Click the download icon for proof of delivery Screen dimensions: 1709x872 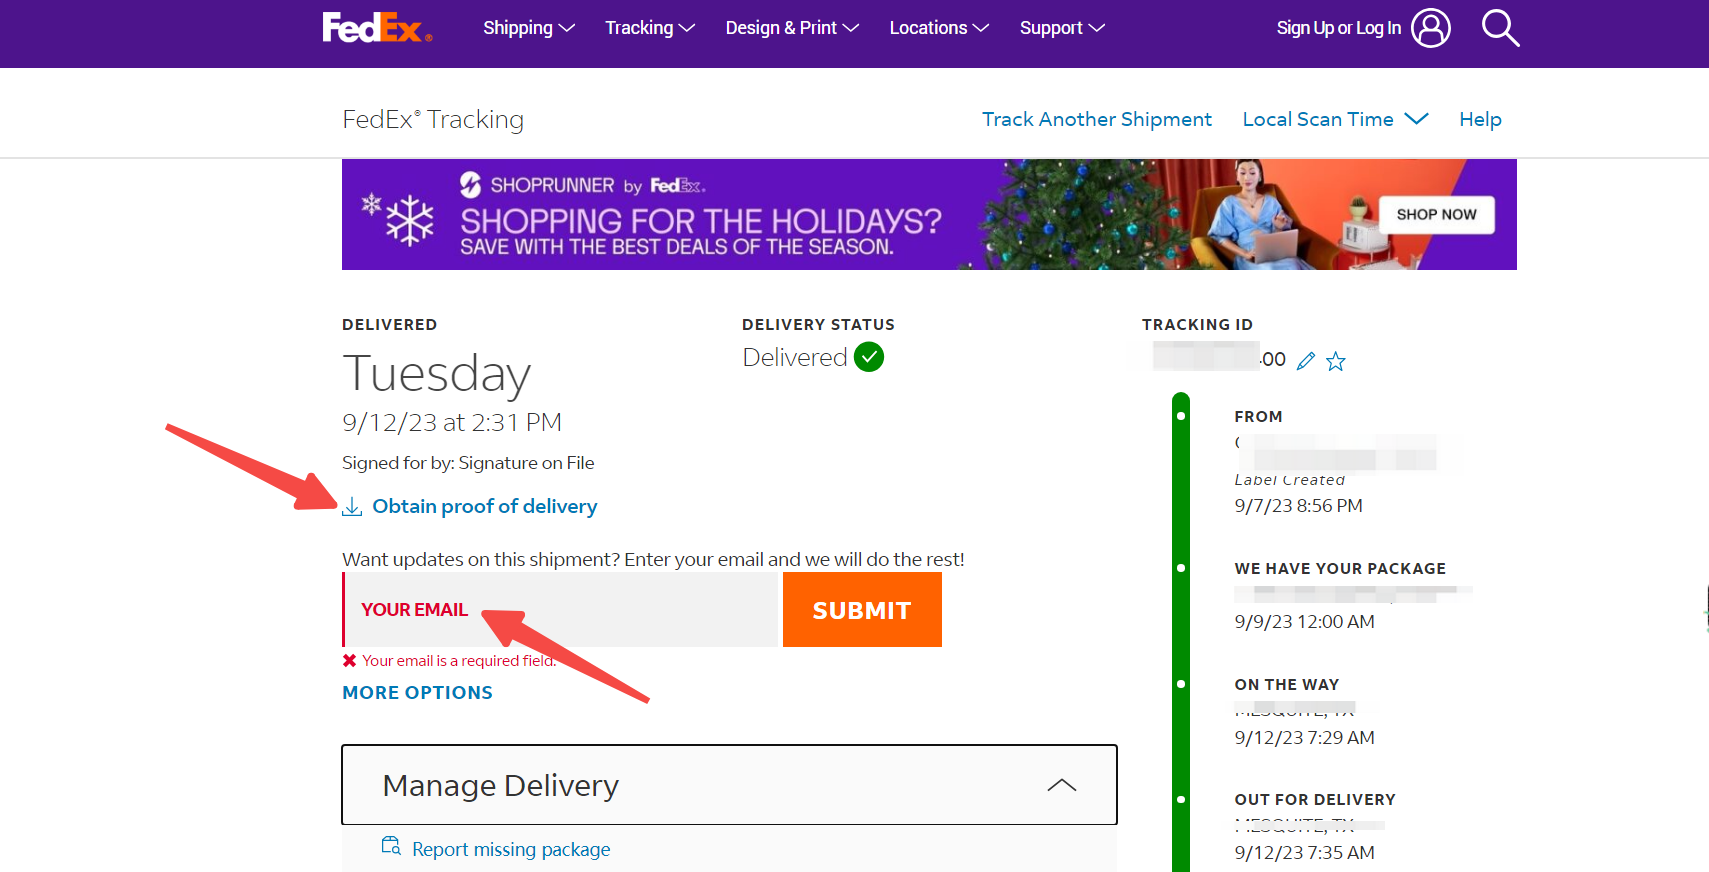(x=352, y=507)
